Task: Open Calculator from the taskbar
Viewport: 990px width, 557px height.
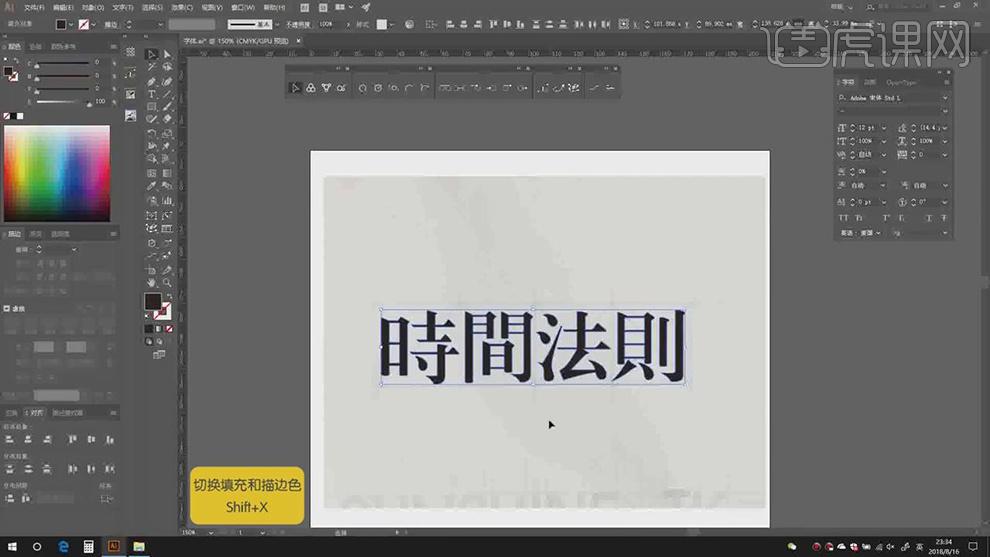Action: [x=88, y=546]
